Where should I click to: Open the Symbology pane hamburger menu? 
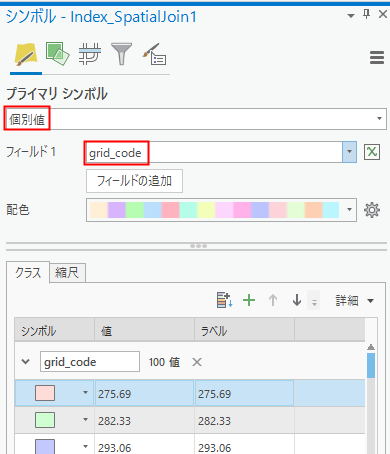click(x=377, y=58)
